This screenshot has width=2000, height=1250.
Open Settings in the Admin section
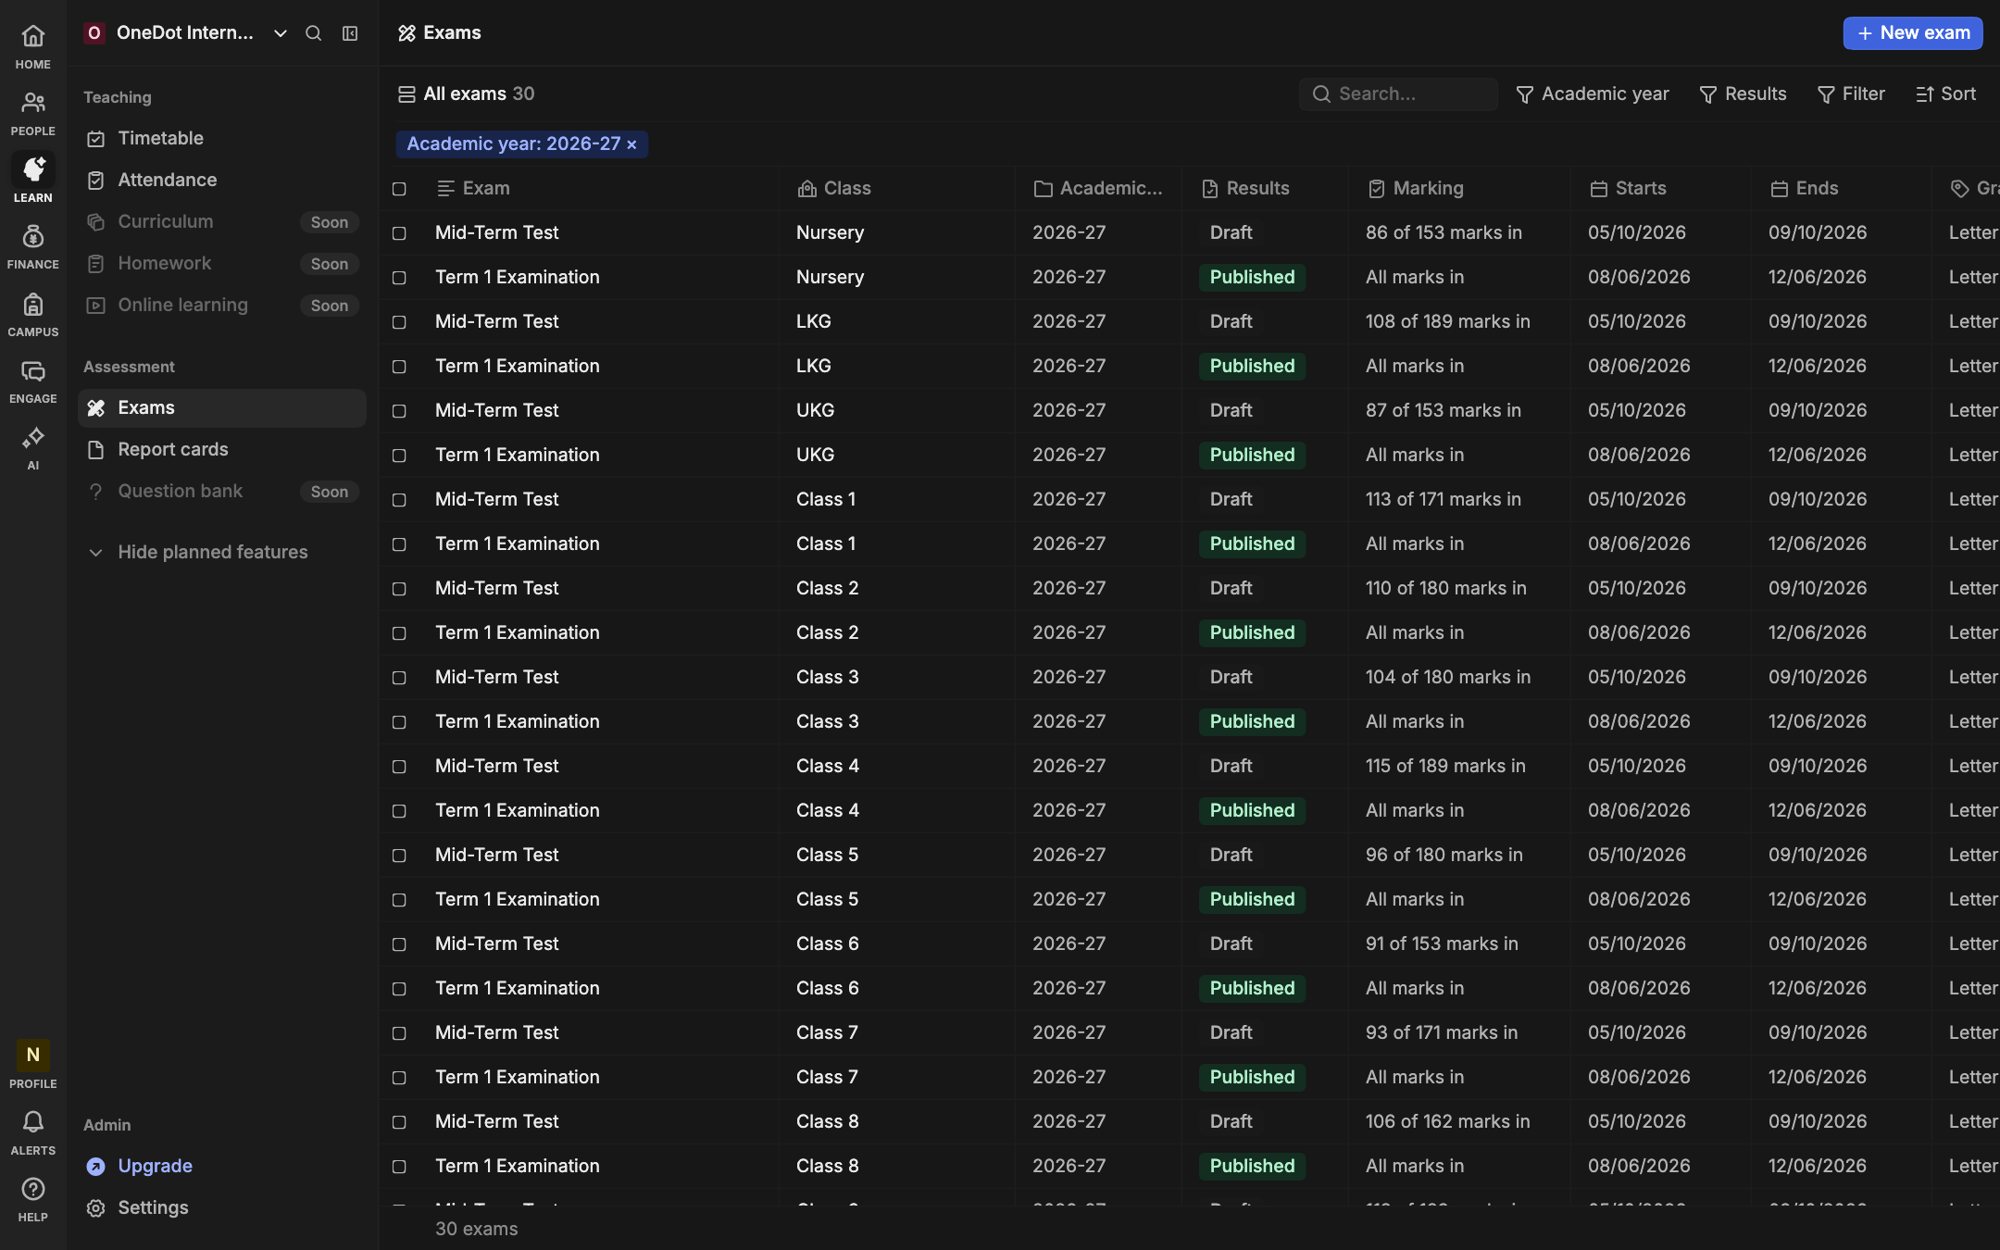(x=222, y=1207)
